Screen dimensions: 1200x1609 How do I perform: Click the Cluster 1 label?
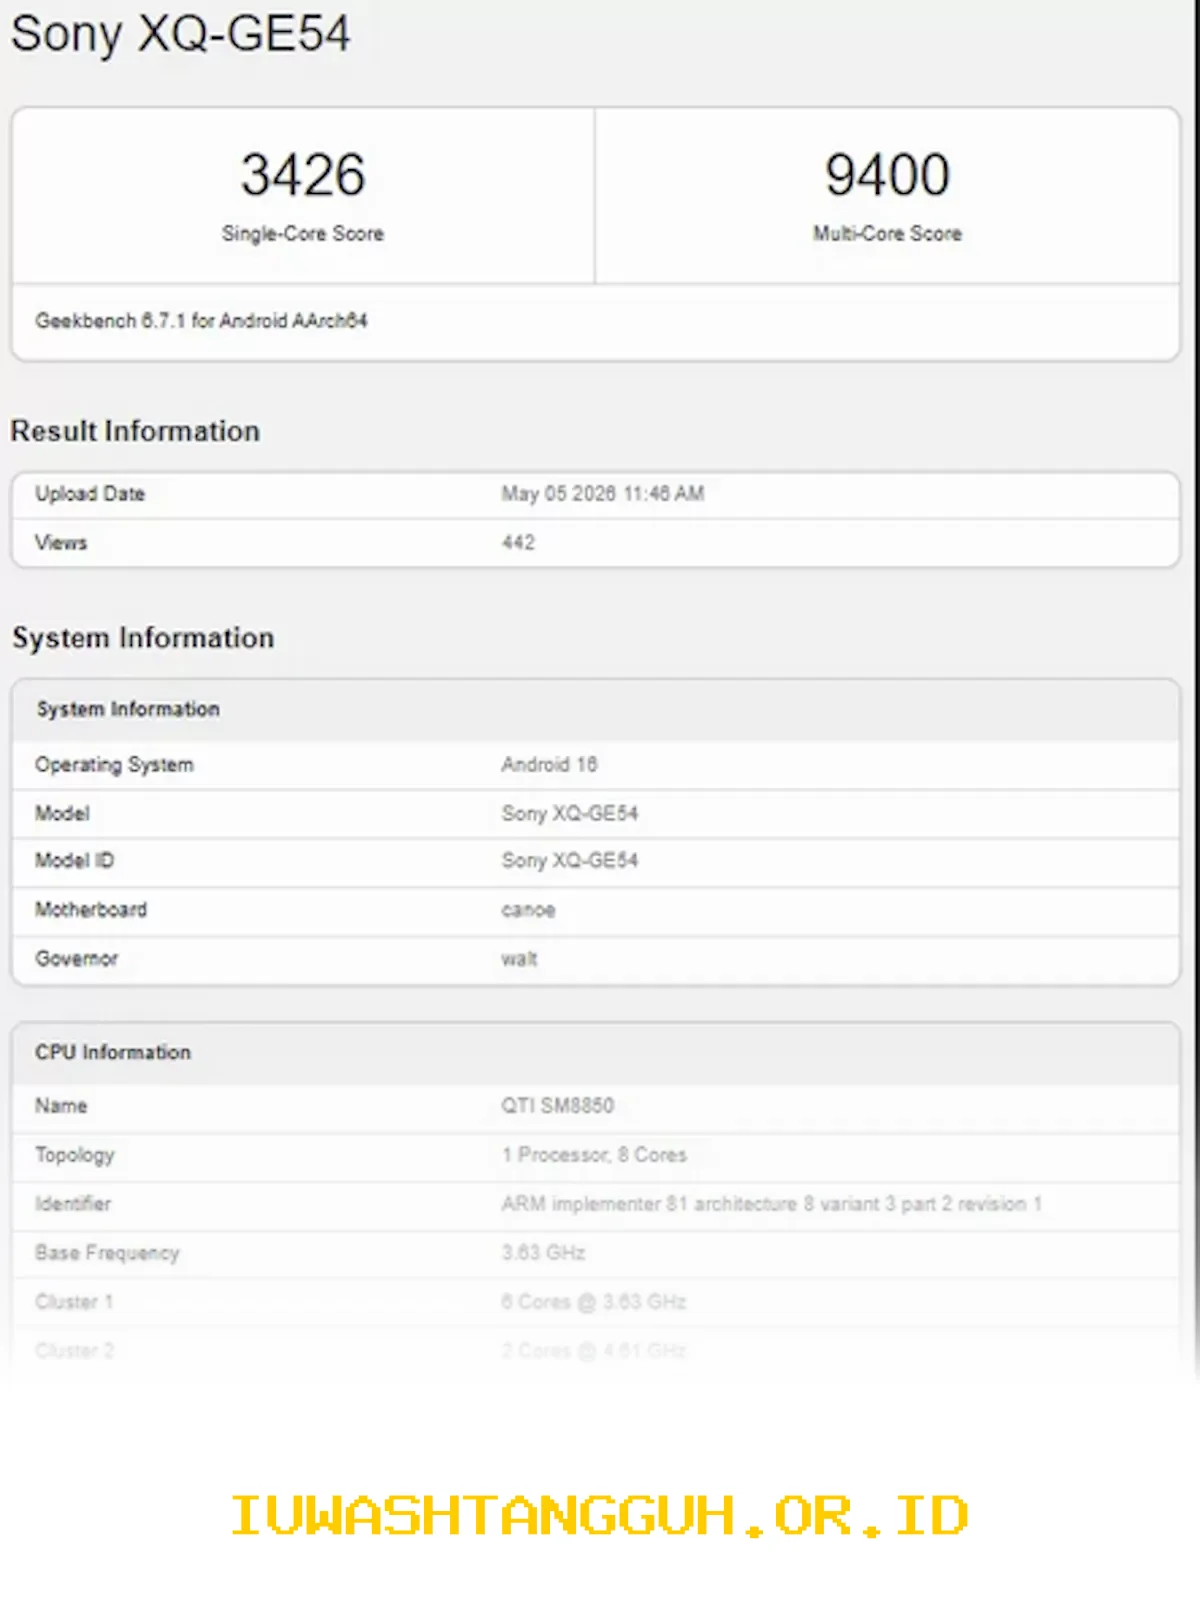[x=74, y=1302]
